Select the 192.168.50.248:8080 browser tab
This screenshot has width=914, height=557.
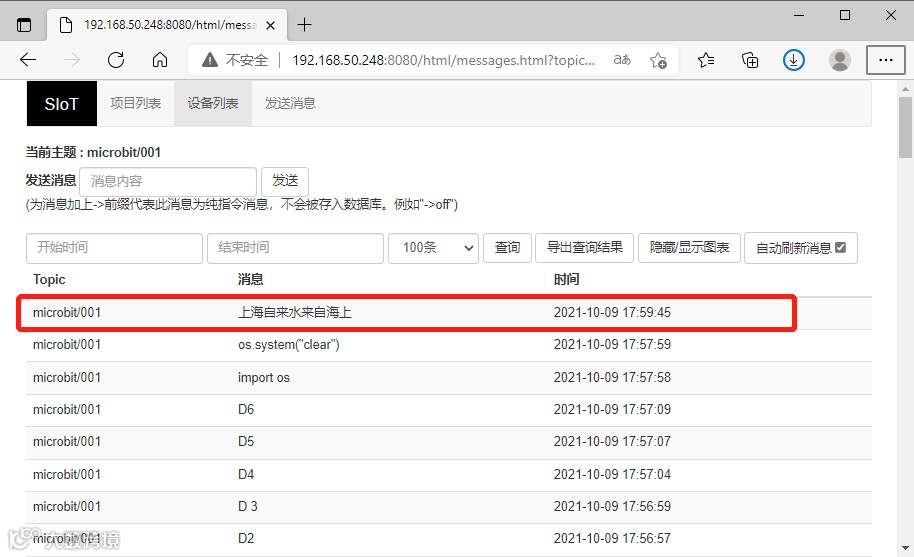(167, 25)
